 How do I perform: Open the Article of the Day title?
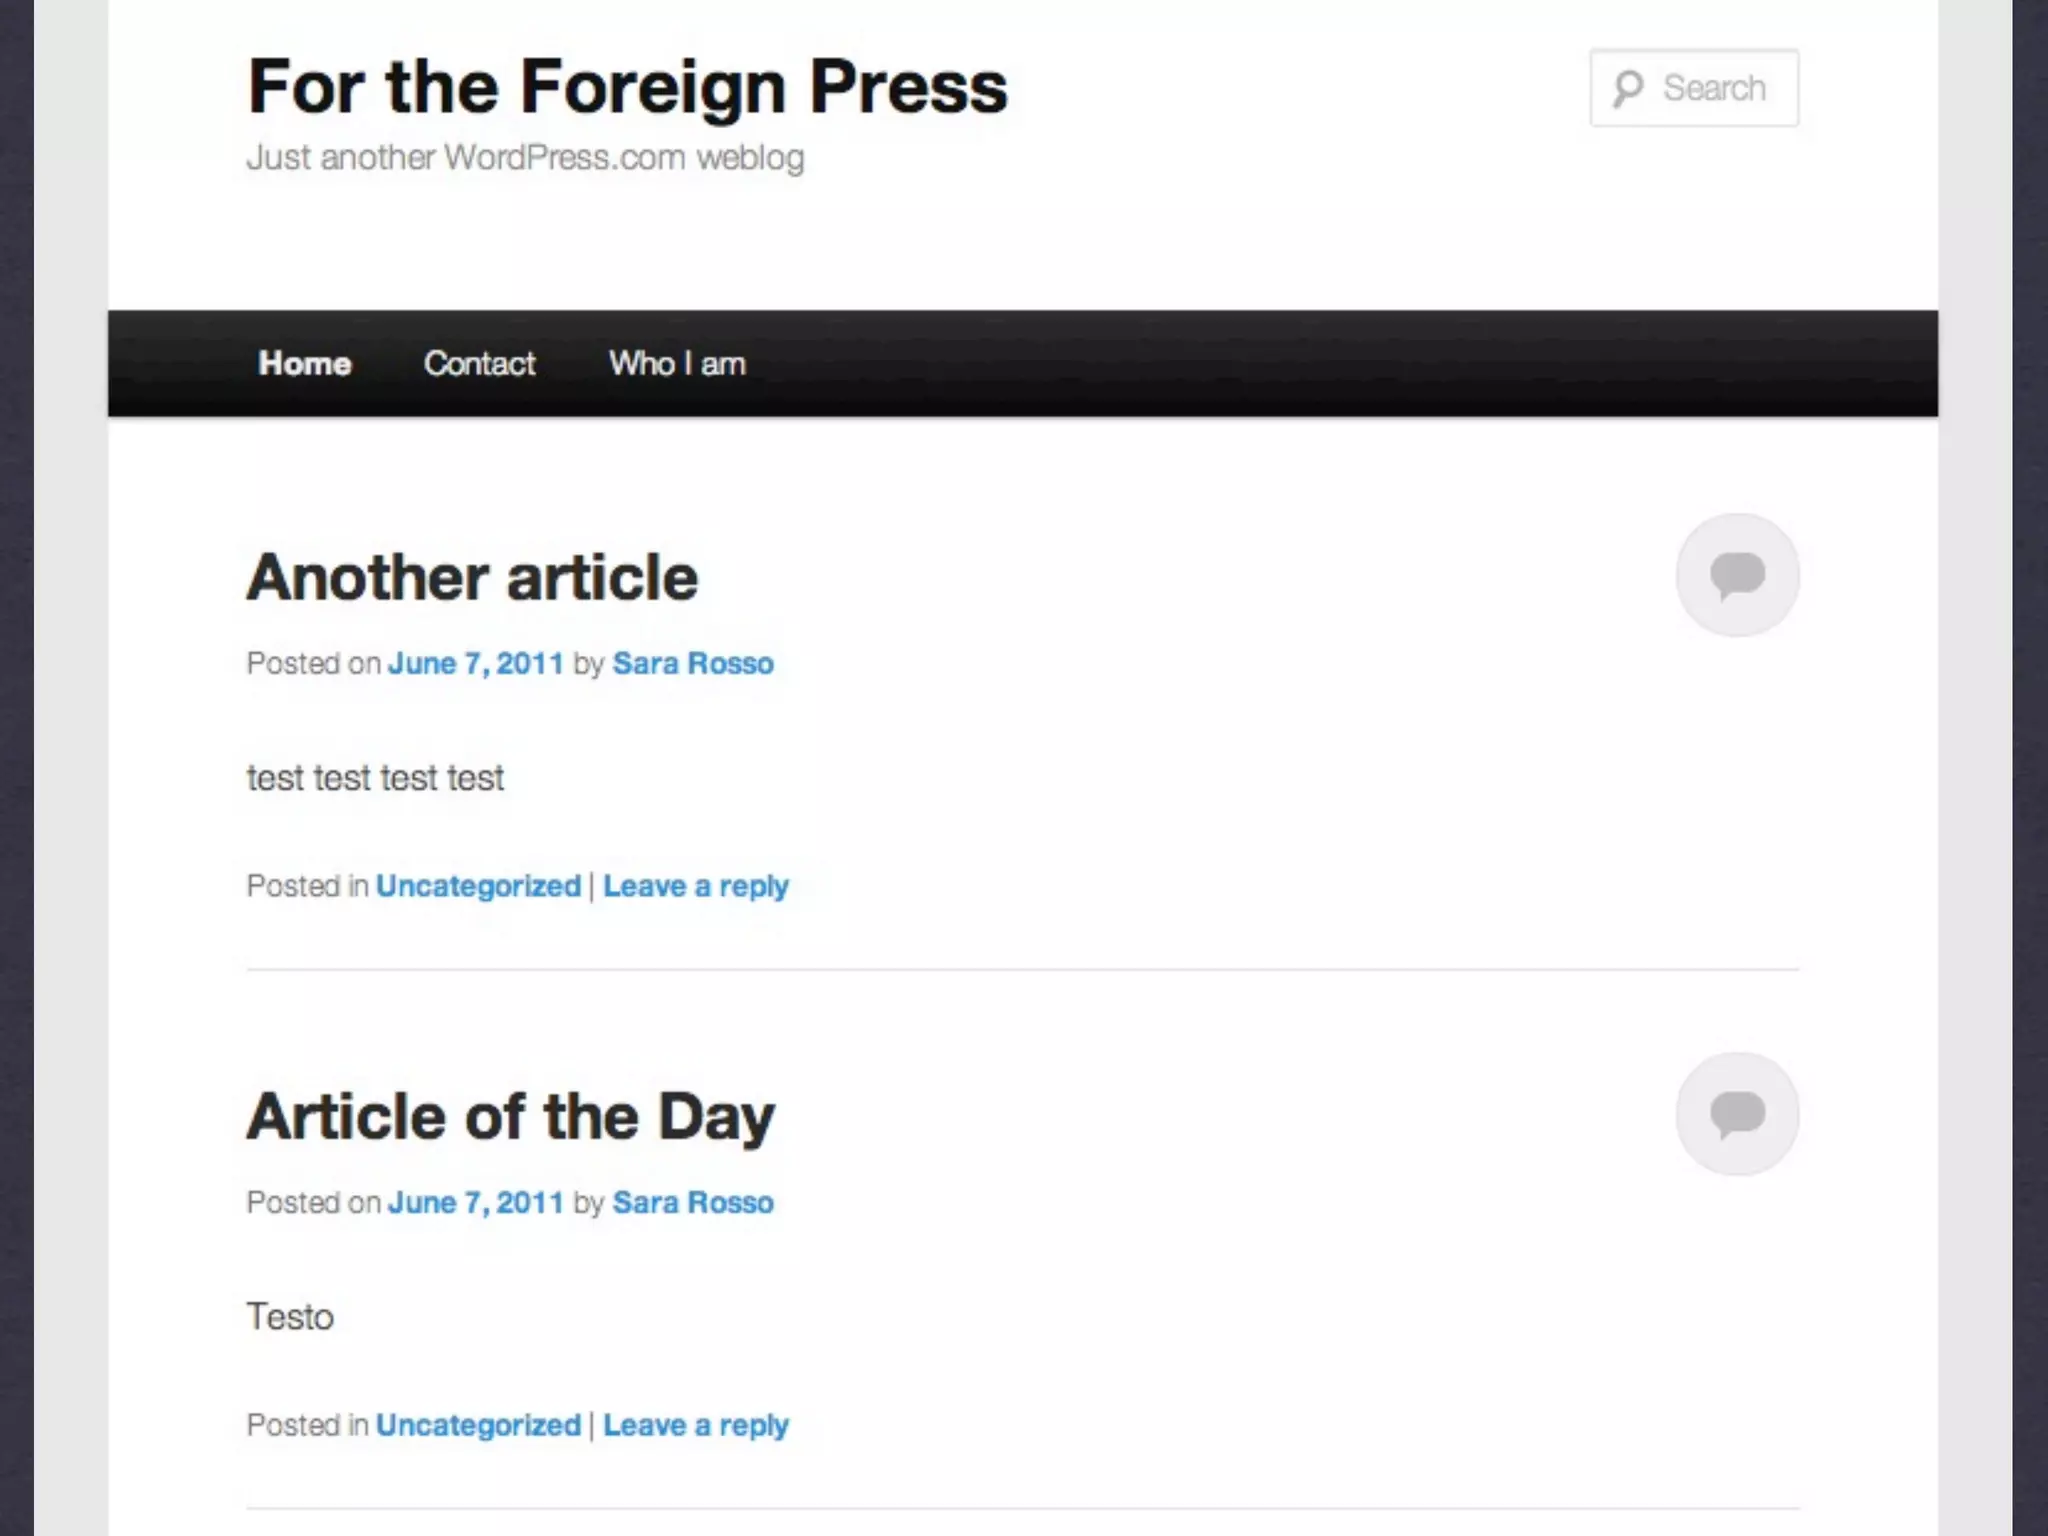click(x=510, y=1116)
